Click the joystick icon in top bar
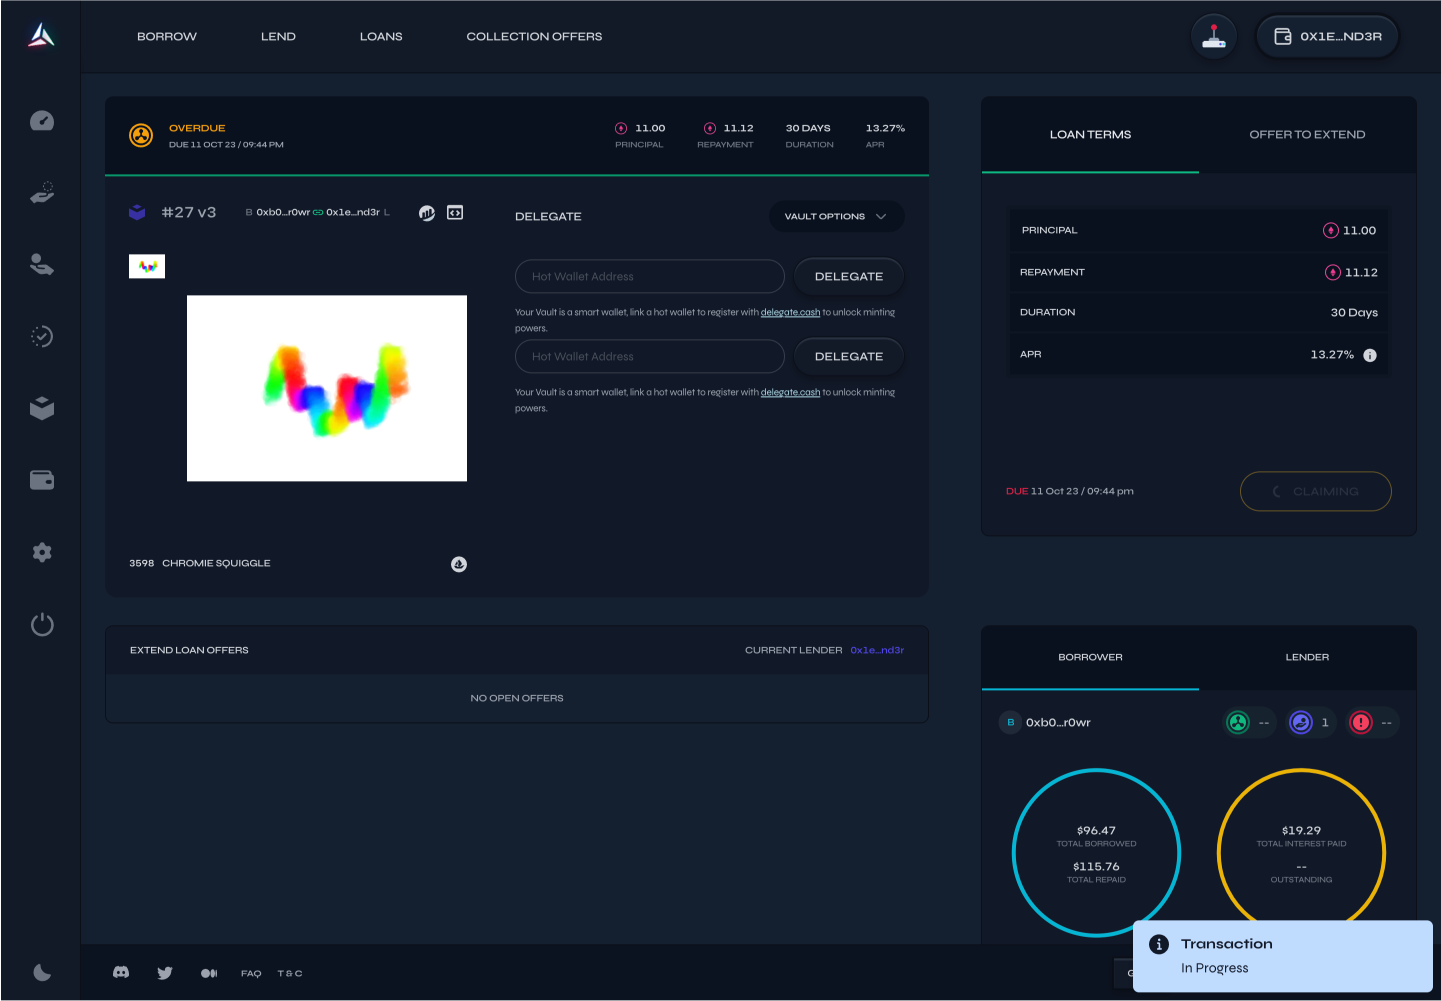The width and height of the screenshot is (1441, 1001). click(1214, 36)
